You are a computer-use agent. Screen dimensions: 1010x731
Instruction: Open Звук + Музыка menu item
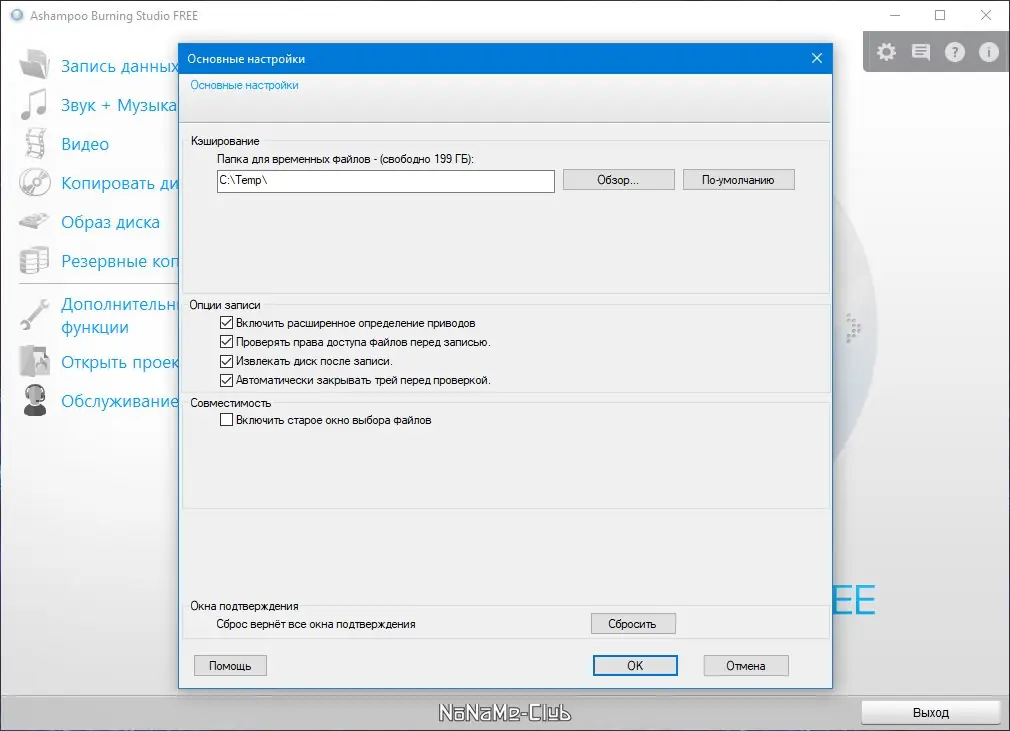click(x=119, y=105)
